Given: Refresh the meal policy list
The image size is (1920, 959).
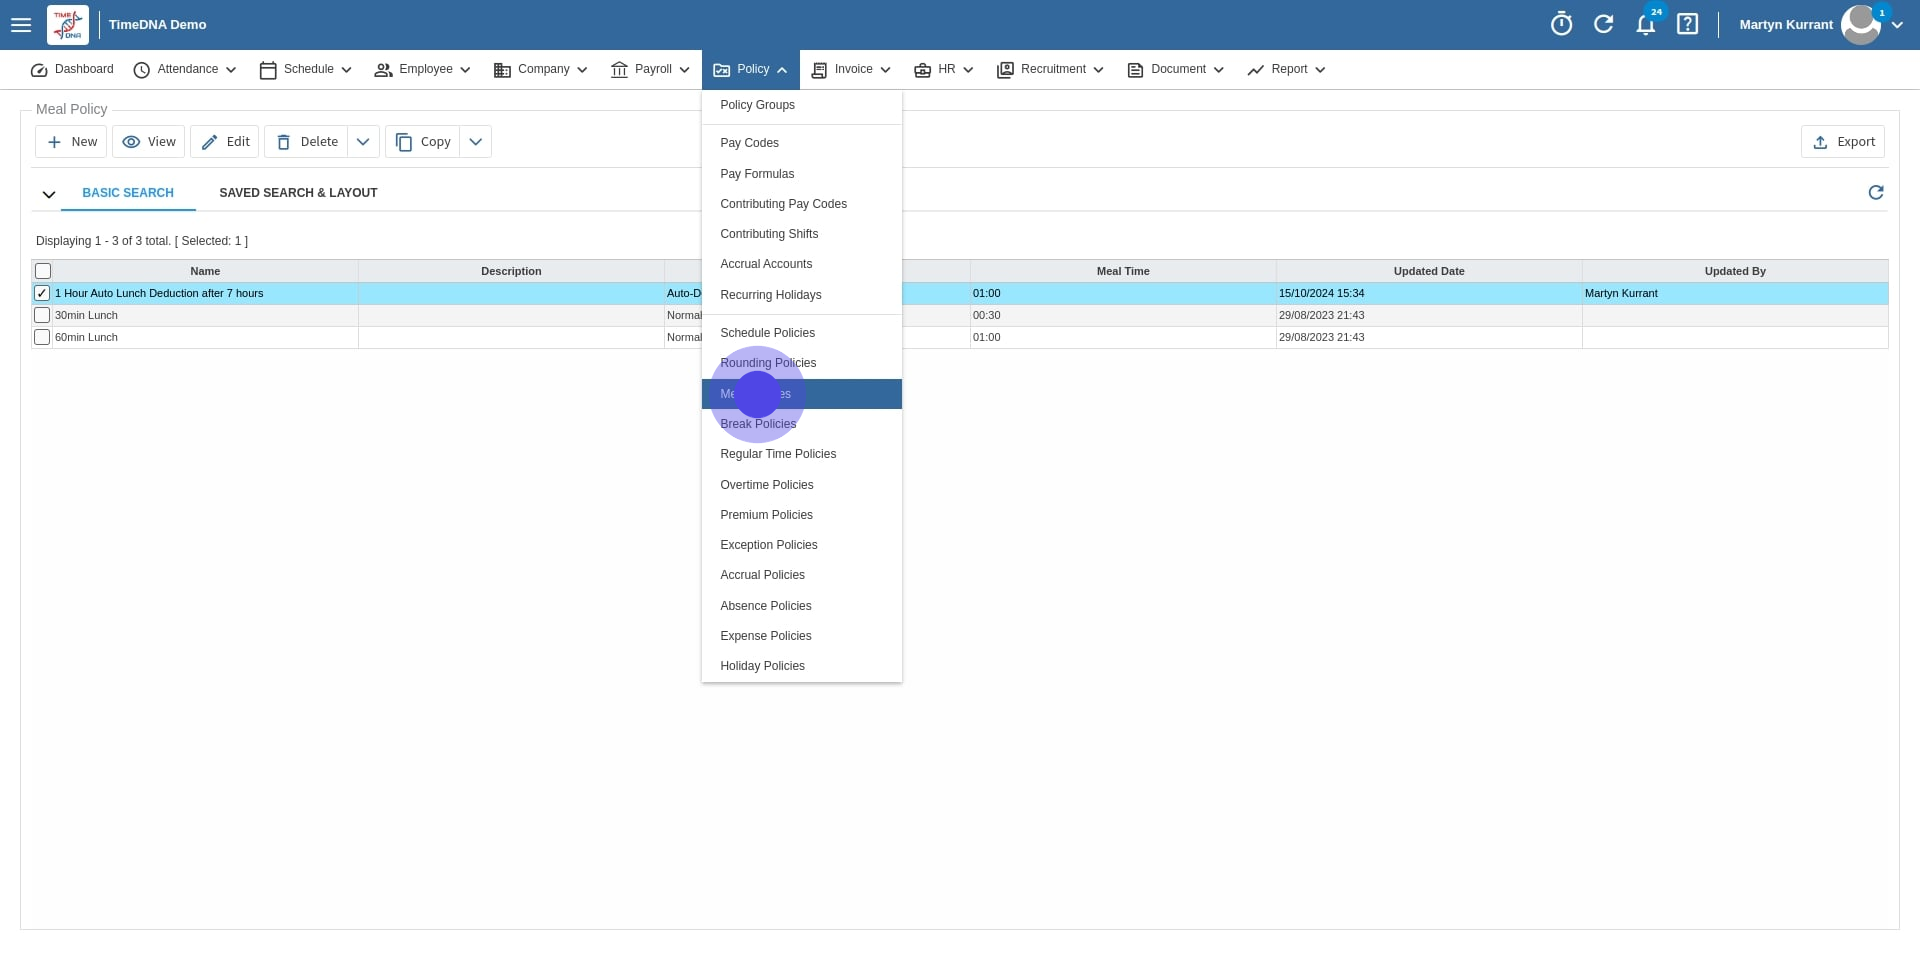Looking at the screenshot, I should [x=1876, y=192].
